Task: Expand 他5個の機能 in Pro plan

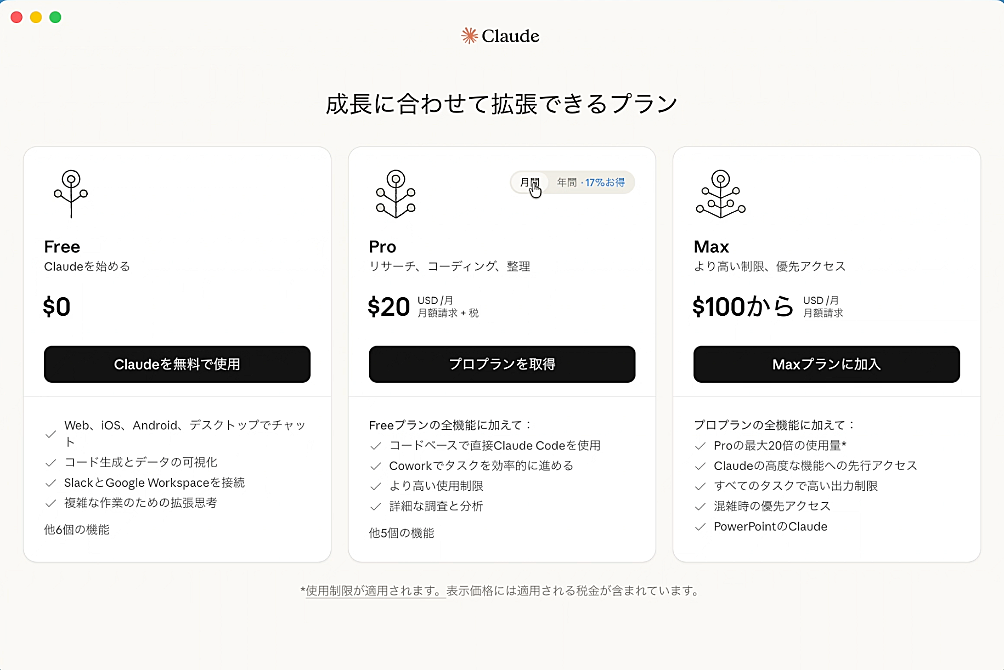Action: (401, 533)
